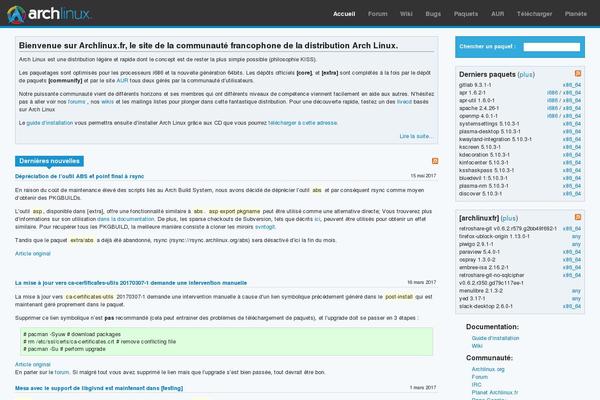
Task: Click the 'Dernières nouvelles' section label
Action: 49,161
